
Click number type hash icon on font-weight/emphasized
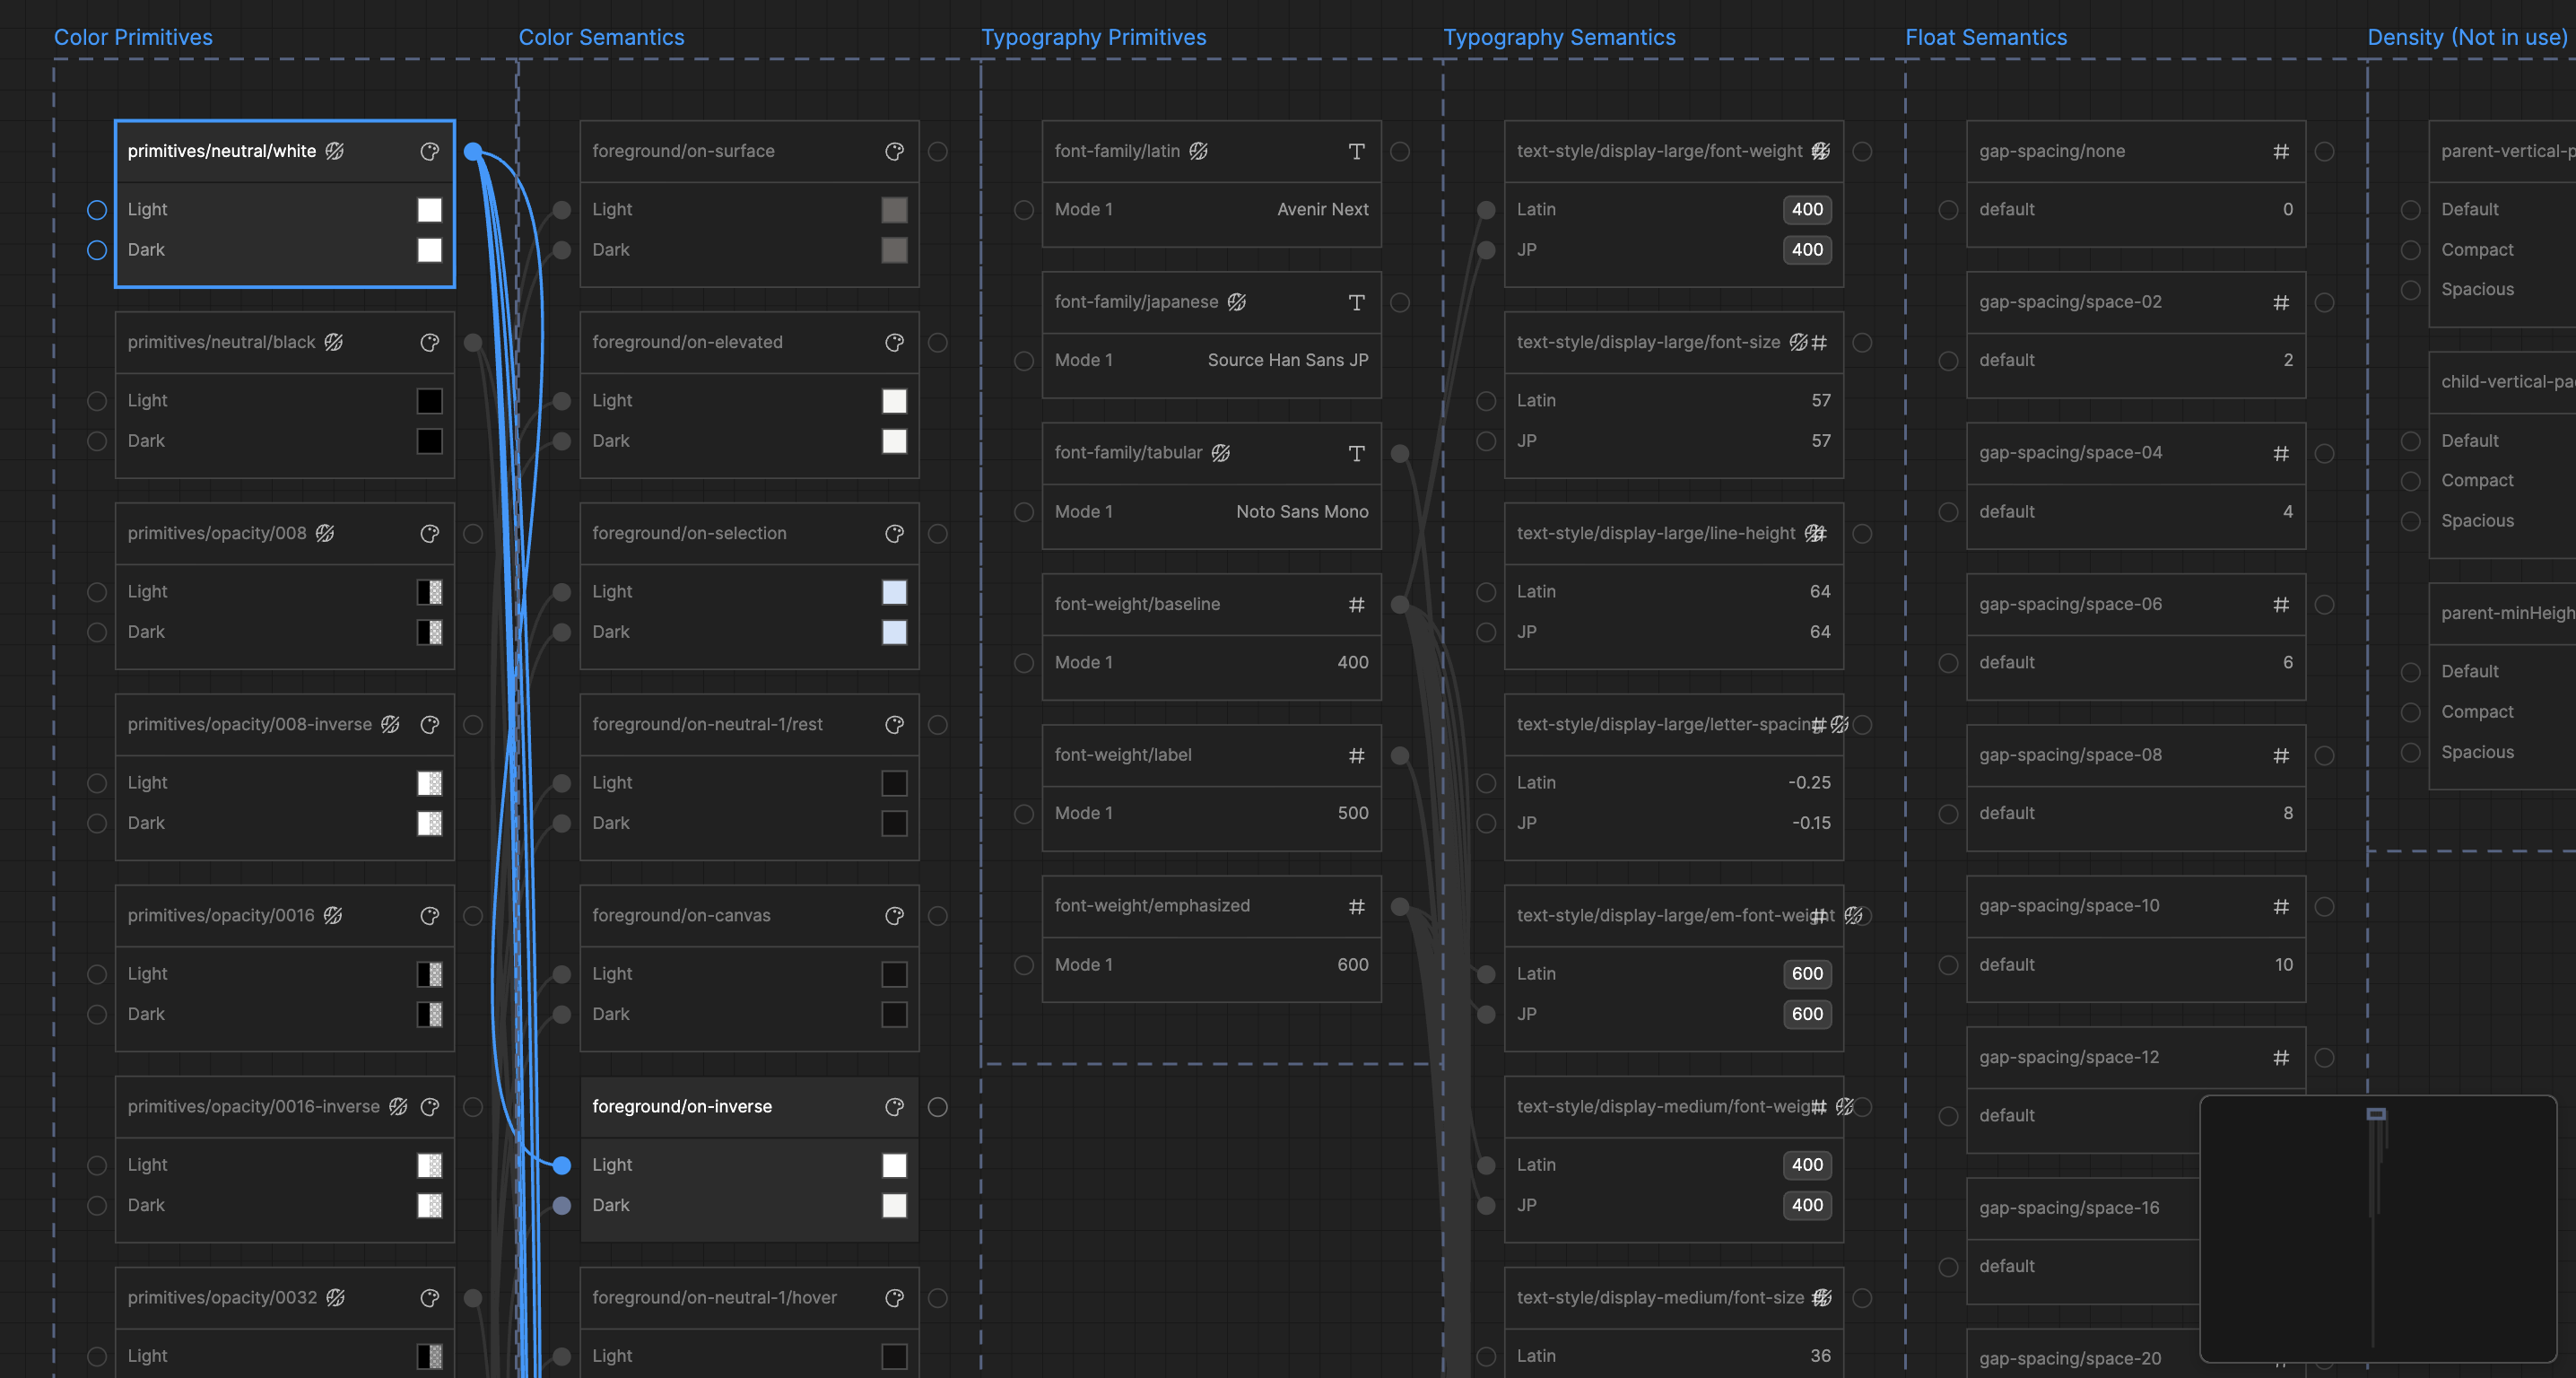(1356, 906)
